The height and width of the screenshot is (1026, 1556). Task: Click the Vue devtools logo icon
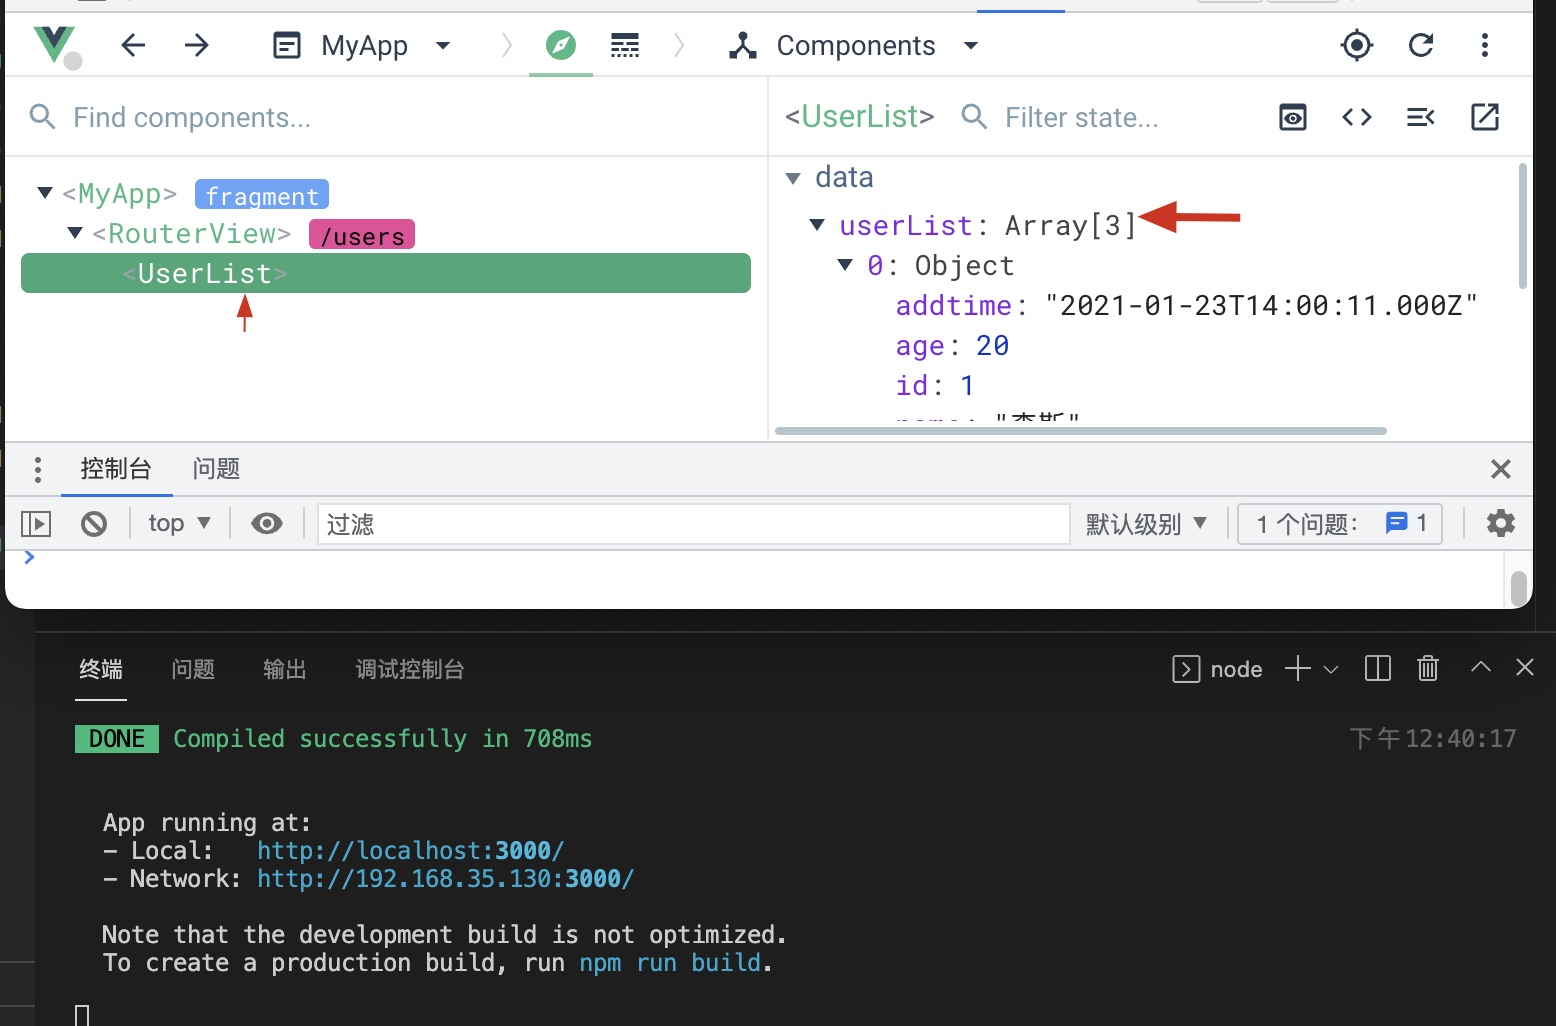(x=54, y=45)
